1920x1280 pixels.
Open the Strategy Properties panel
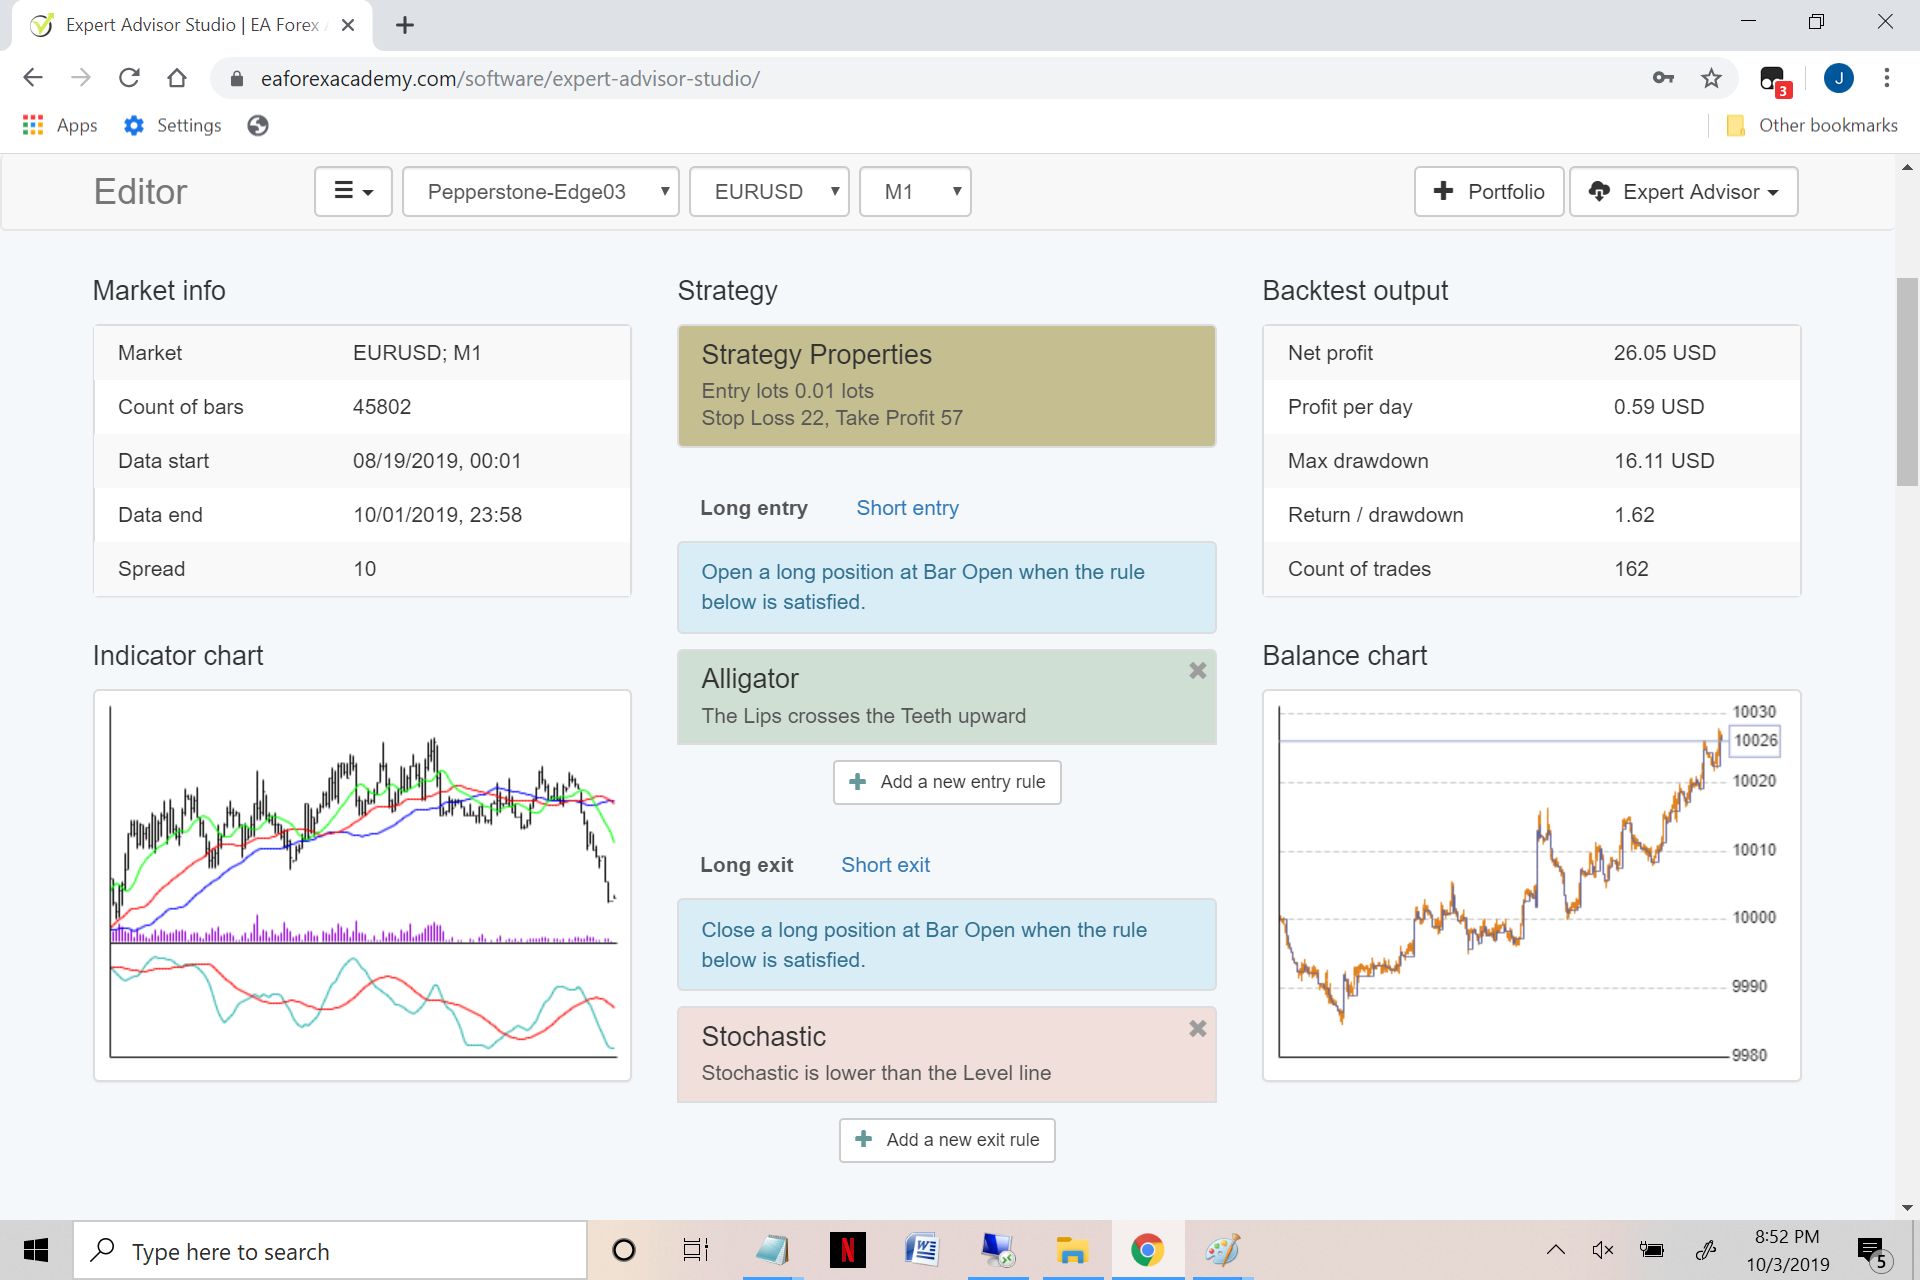coord(946,385)
